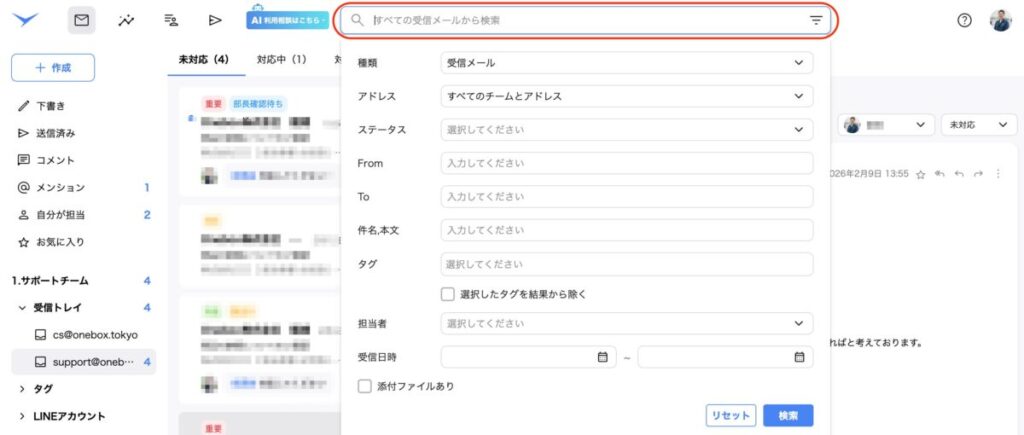
Task: Expand the LINEアカウント tree section
Action: (x=22, y=416)
